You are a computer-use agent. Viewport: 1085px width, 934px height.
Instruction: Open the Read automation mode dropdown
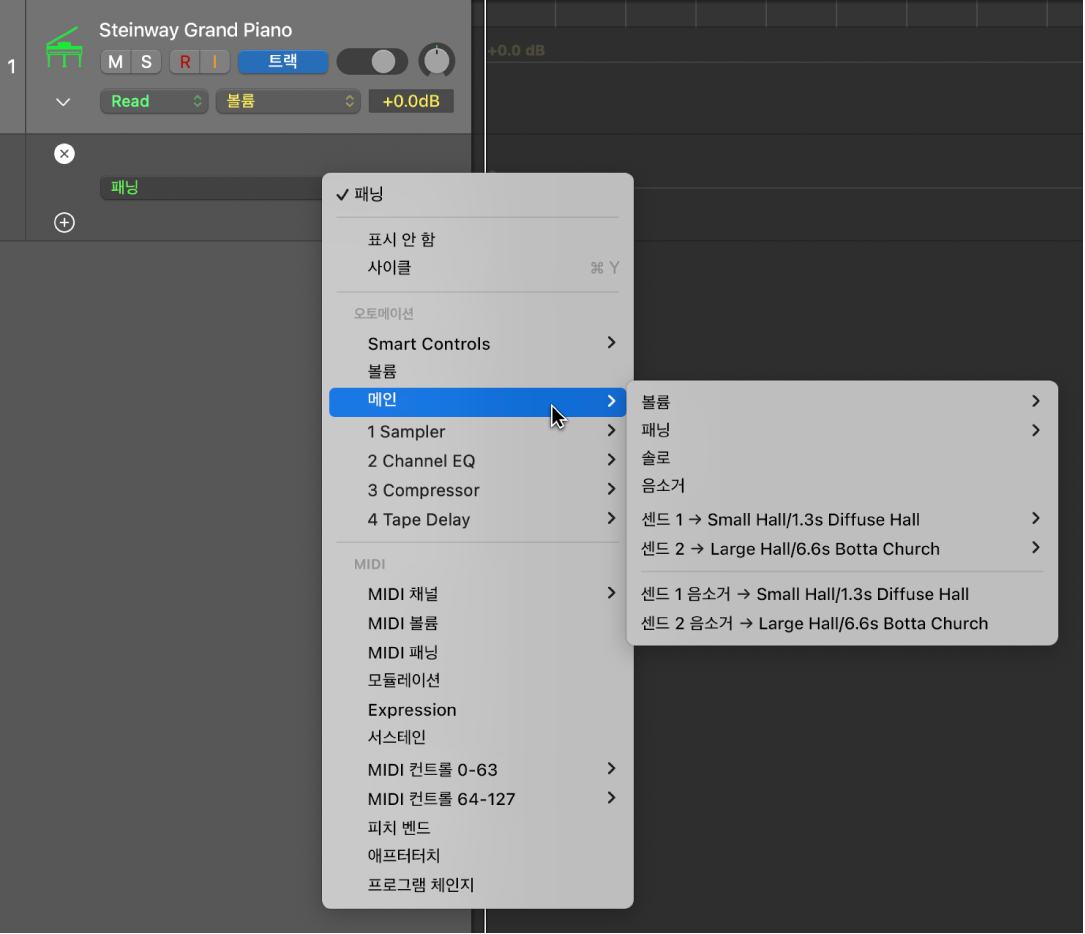coord(154,101)
